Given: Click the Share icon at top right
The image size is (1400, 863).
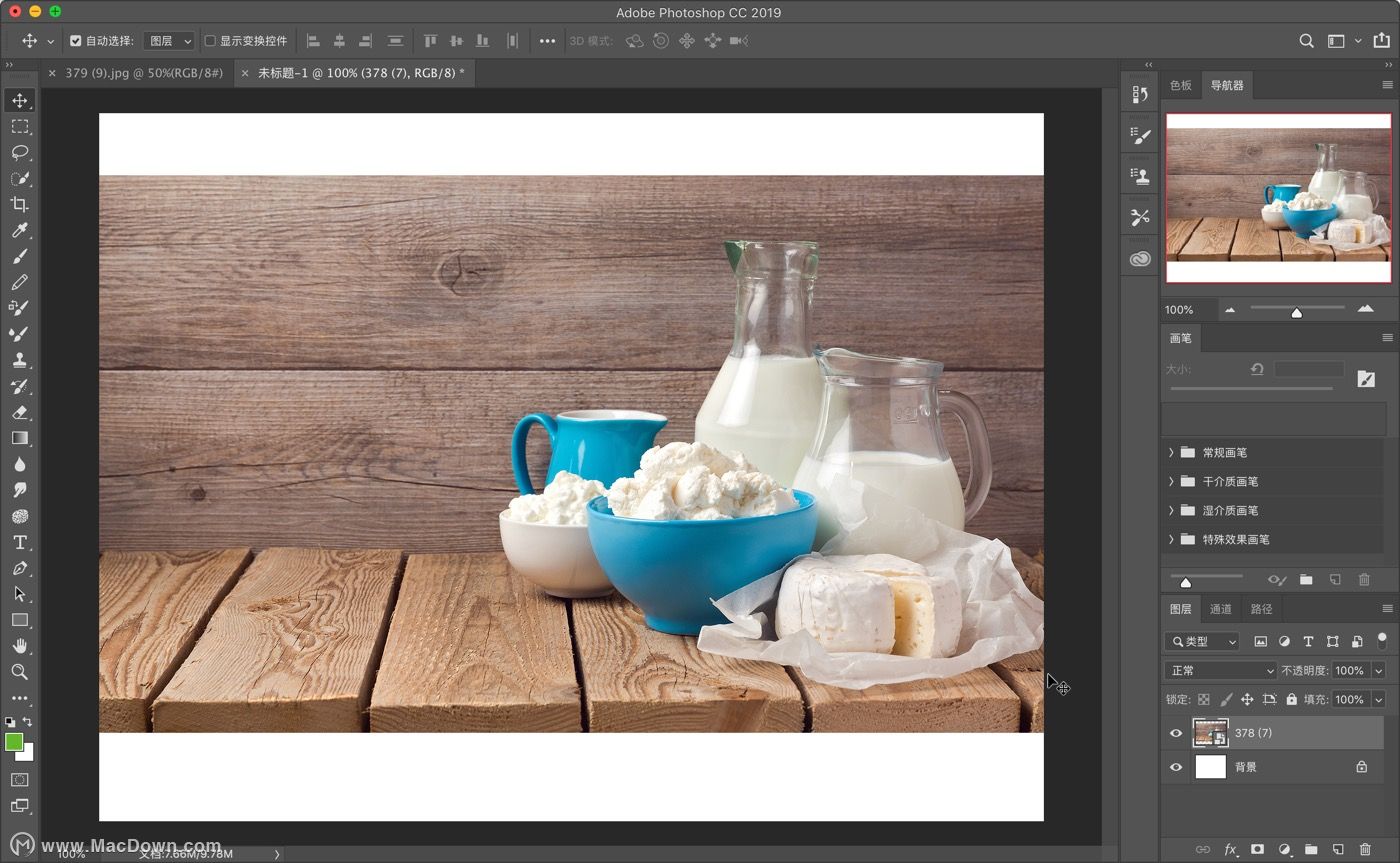Looking at the screenshot, I should [1381, 40].
